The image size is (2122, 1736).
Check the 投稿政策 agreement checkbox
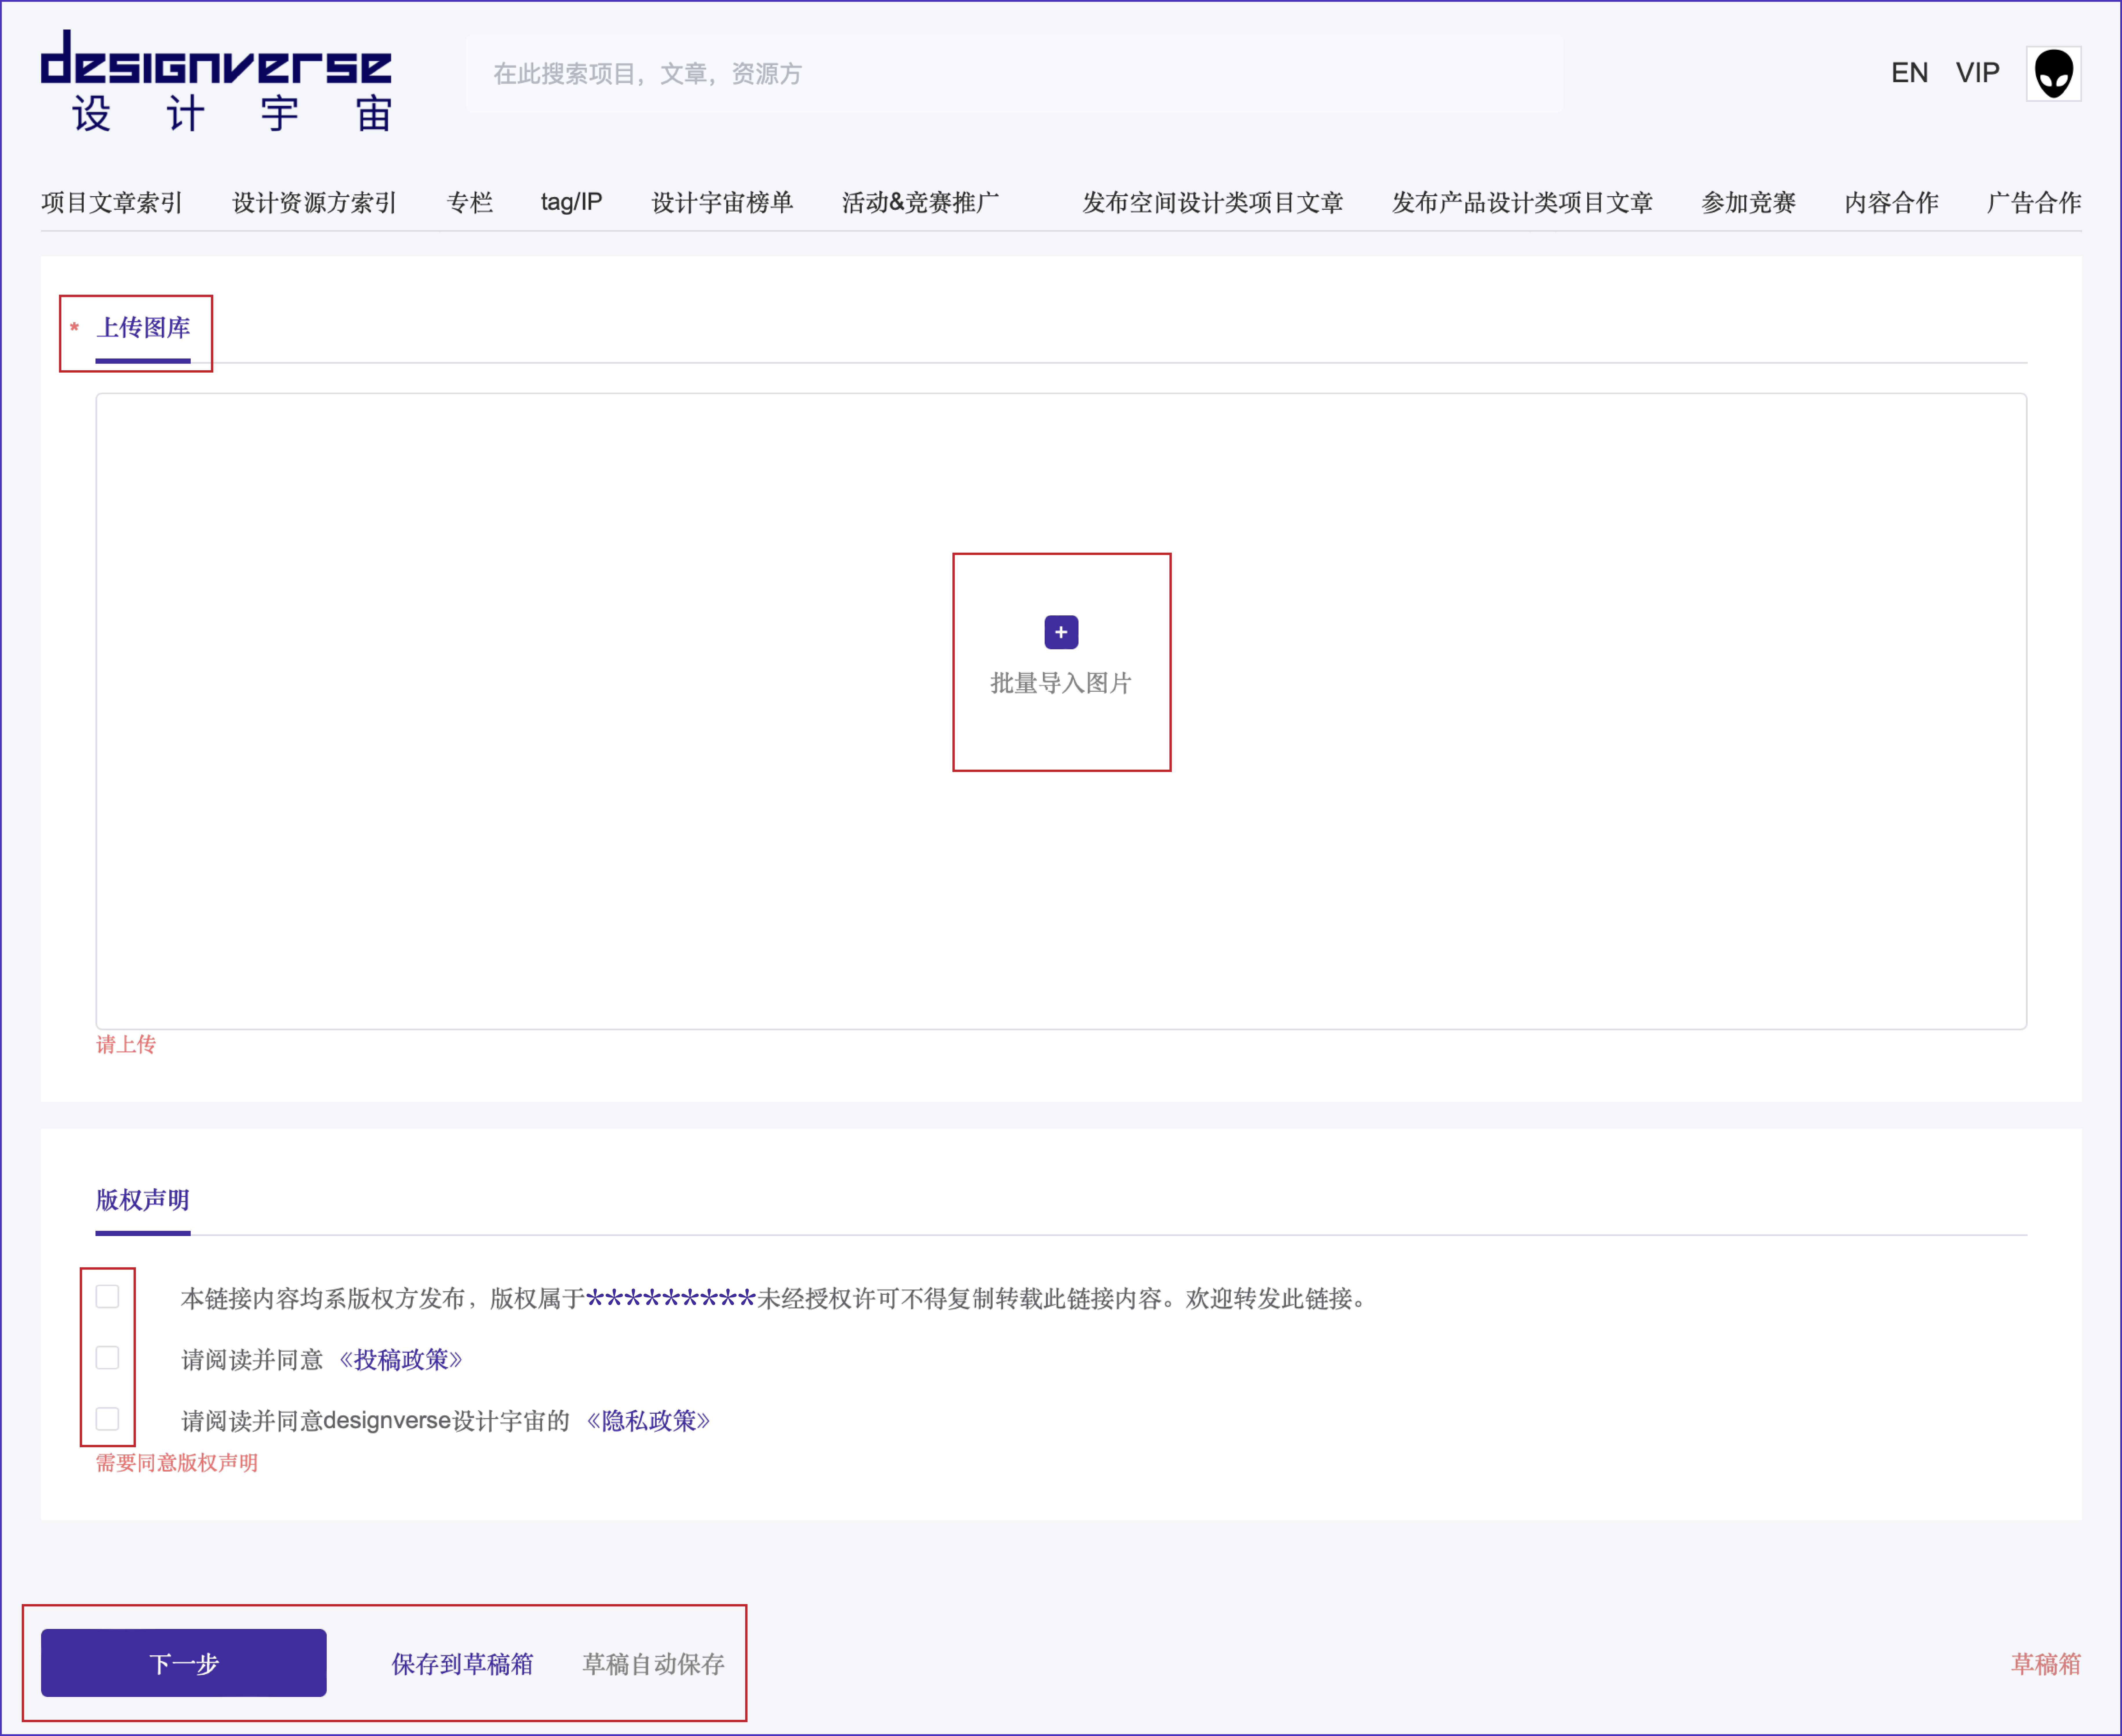pos(107,1358)
